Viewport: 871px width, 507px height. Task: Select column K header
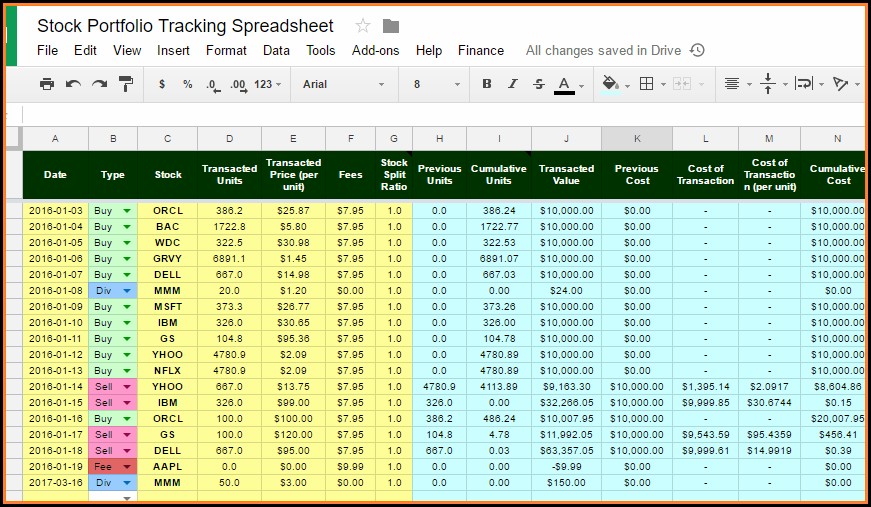pos(637,139)
